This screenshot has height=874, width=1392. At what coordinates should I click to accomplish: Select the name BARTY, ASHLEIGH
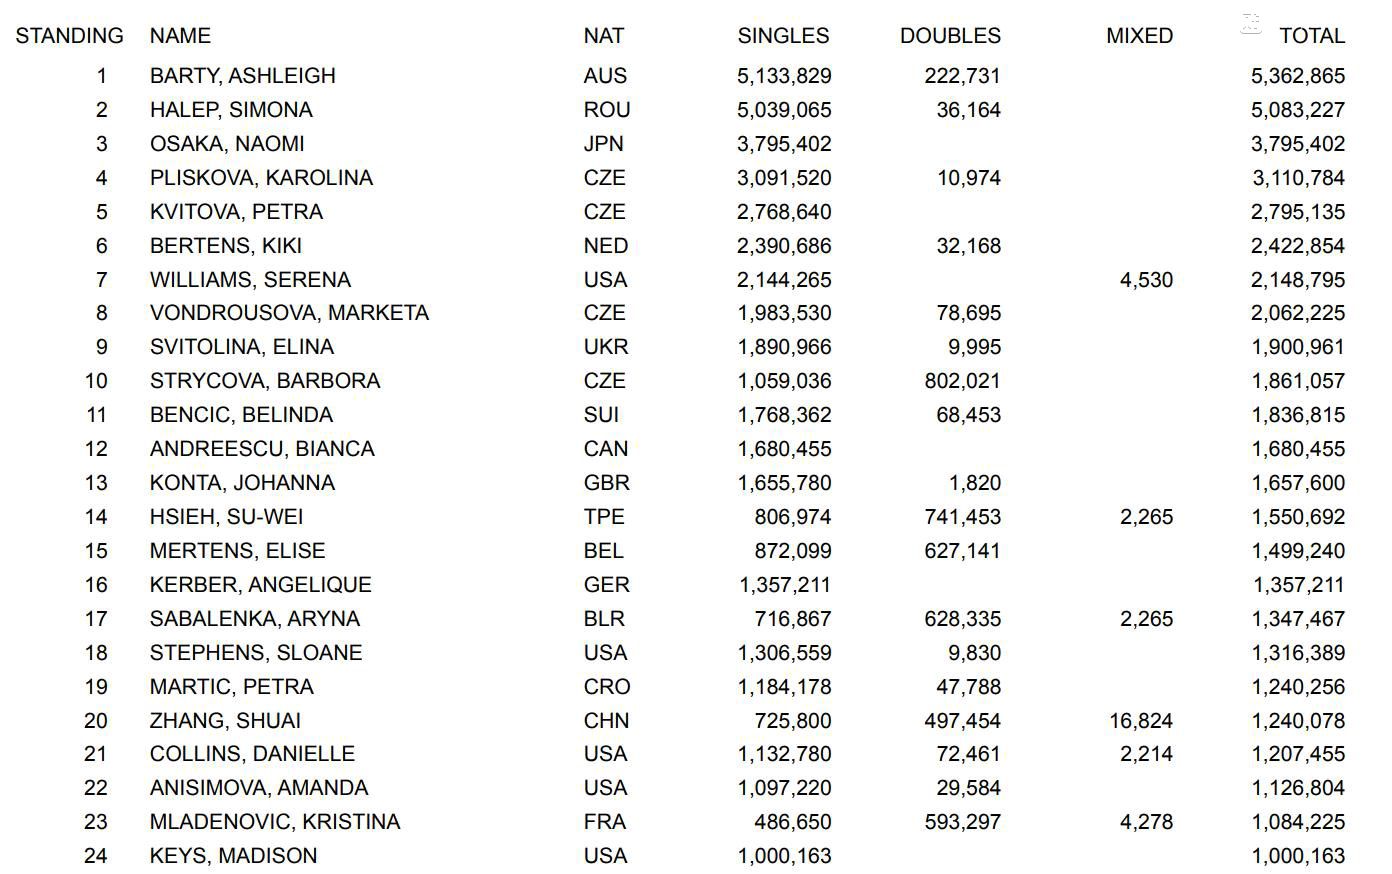(x=243, y=76)
